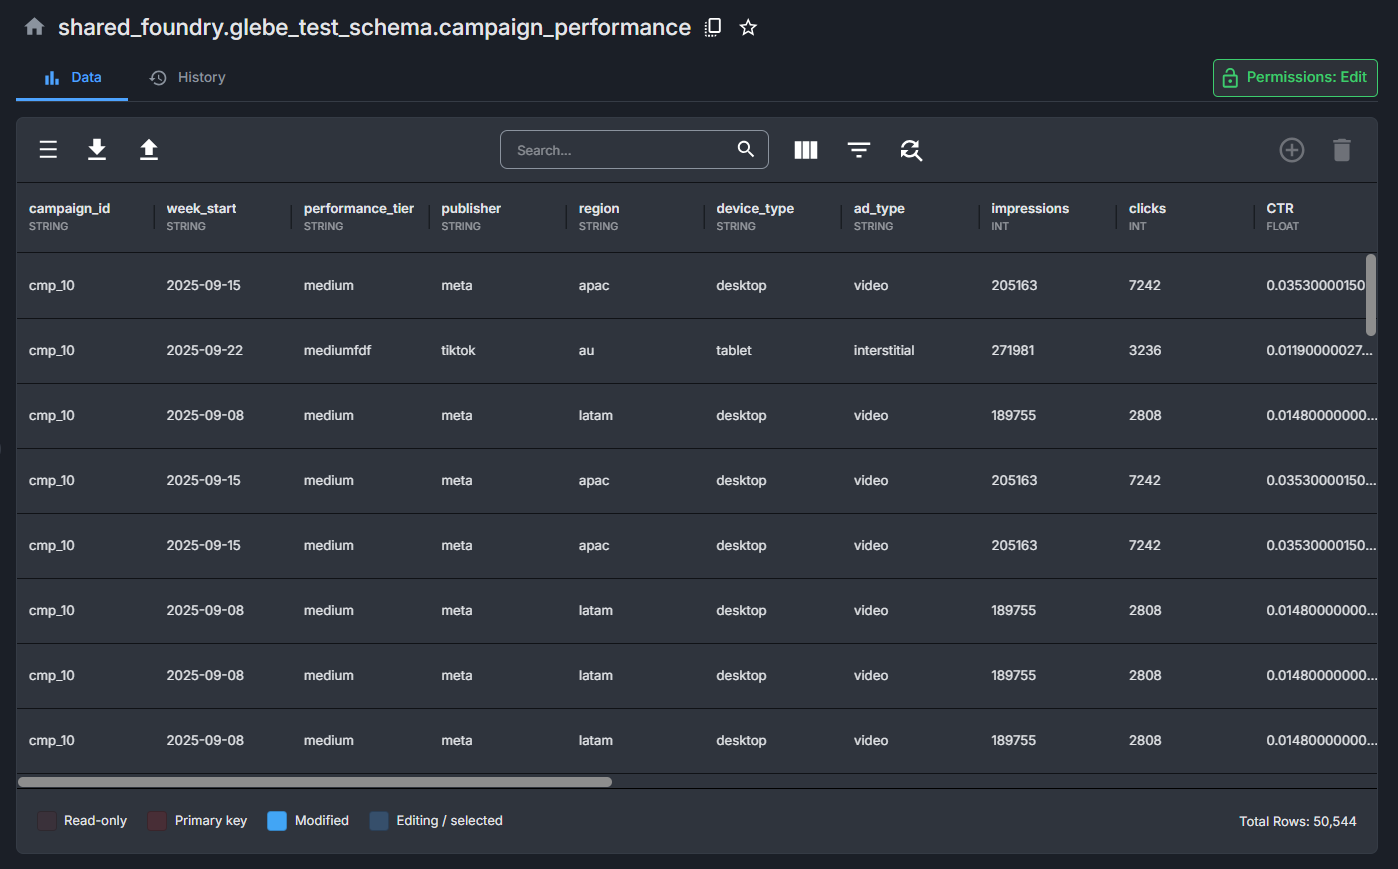Refresh the table query

[x=911, y=150]
